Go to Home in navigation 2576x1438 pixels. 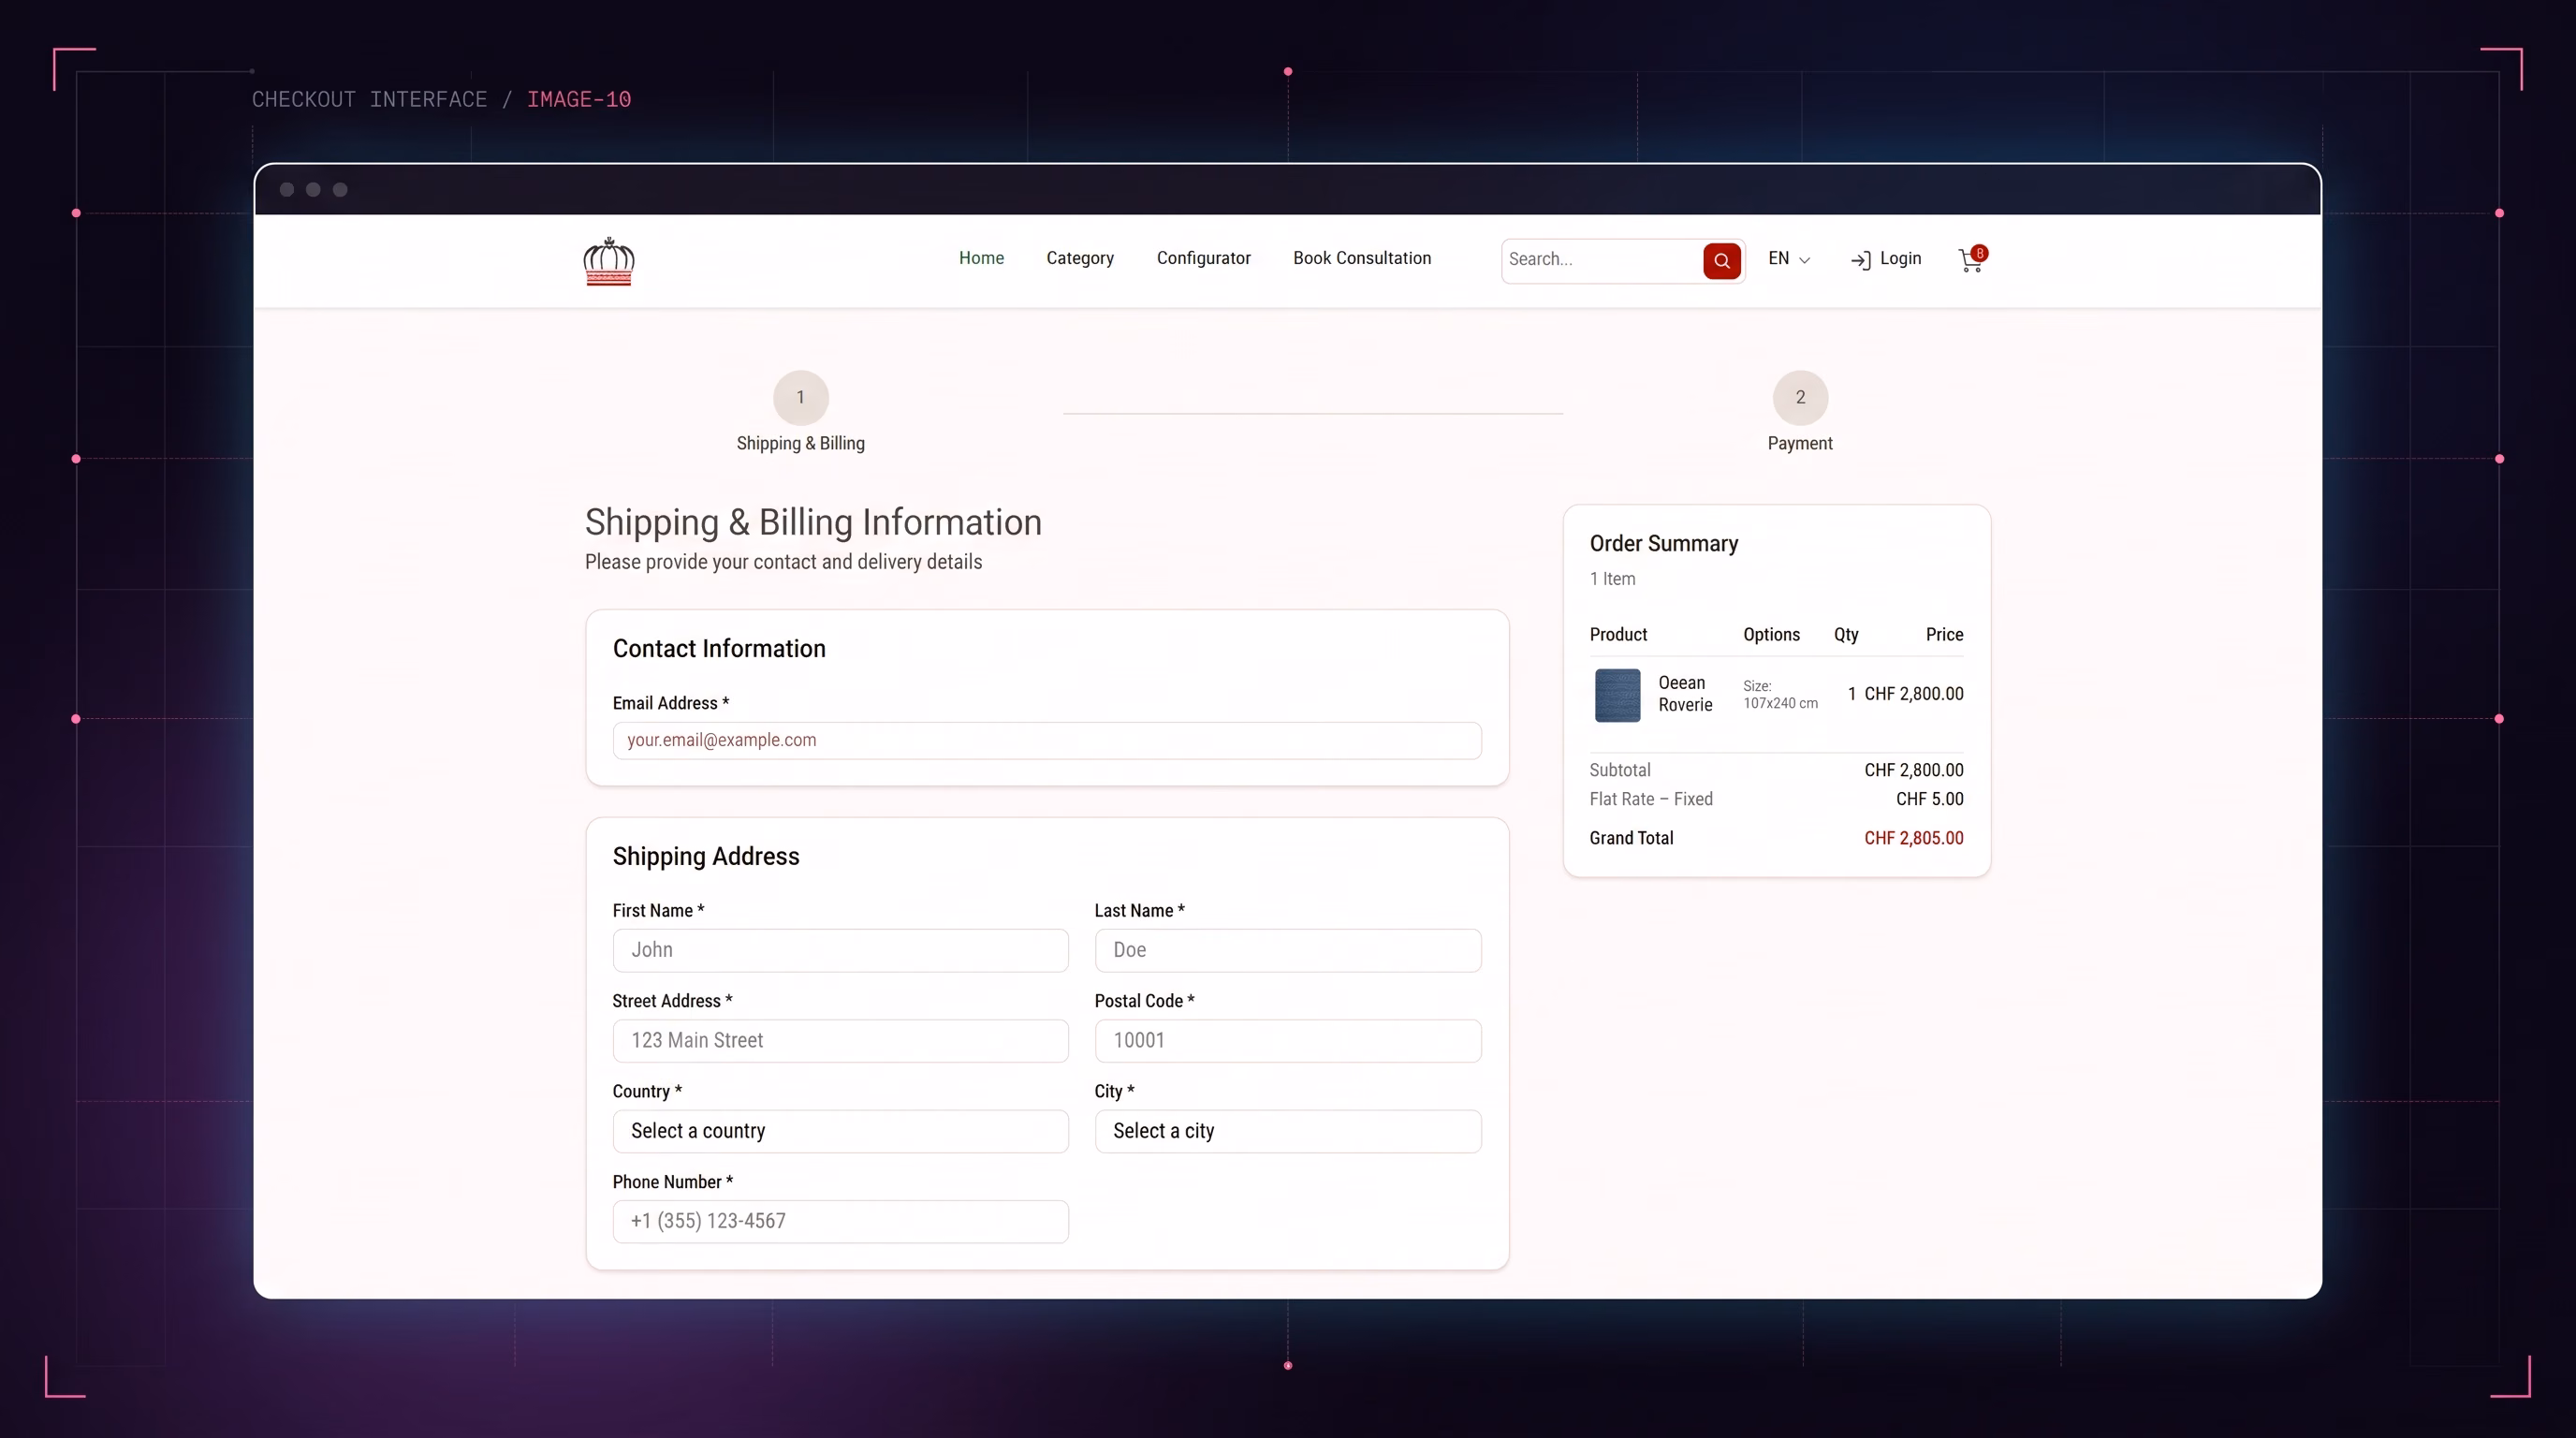coord(981,258)
